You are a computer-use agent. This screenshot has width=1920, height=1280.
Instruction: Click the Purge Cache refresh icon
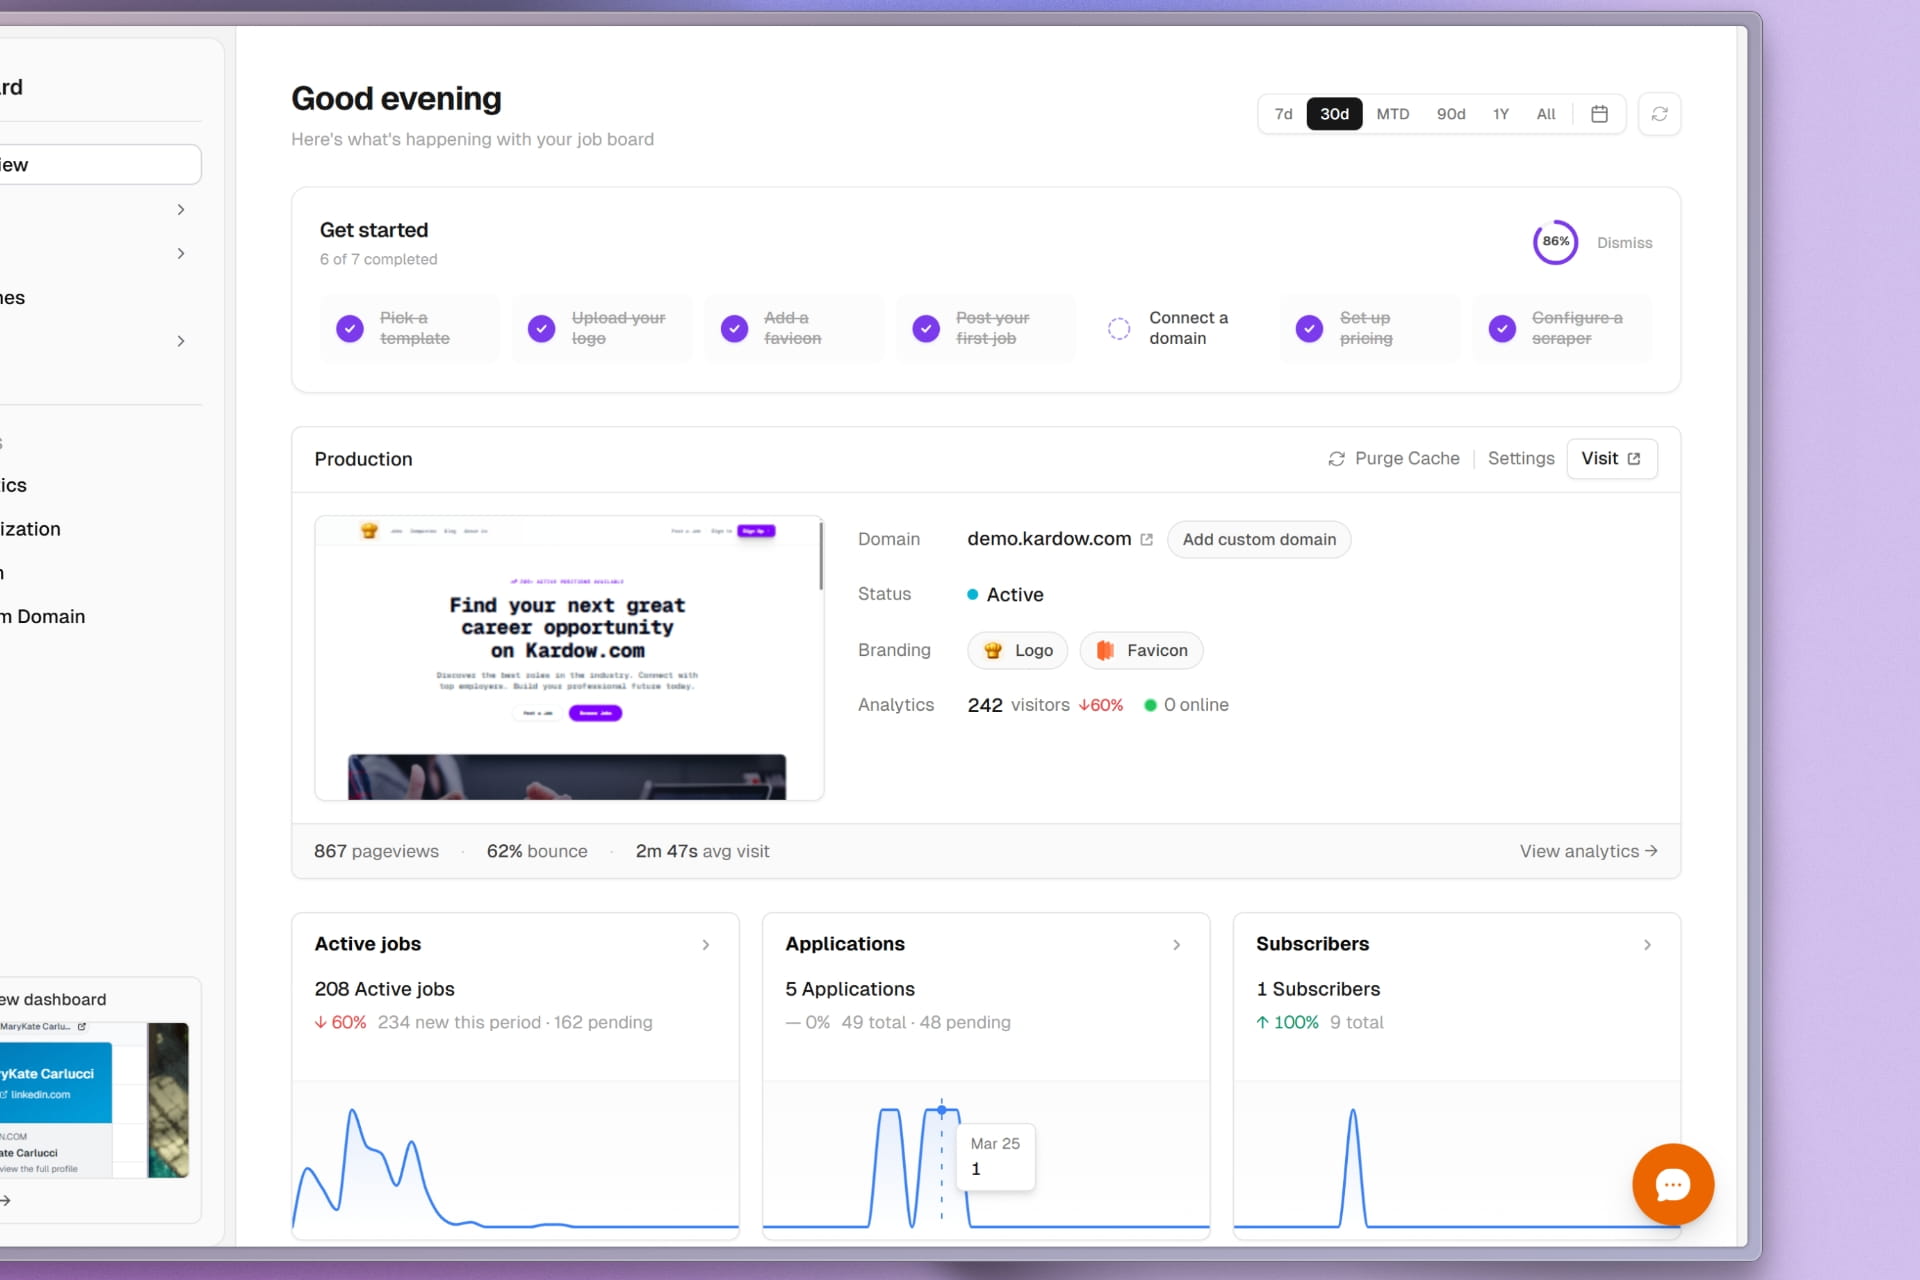click(1337, 458)
